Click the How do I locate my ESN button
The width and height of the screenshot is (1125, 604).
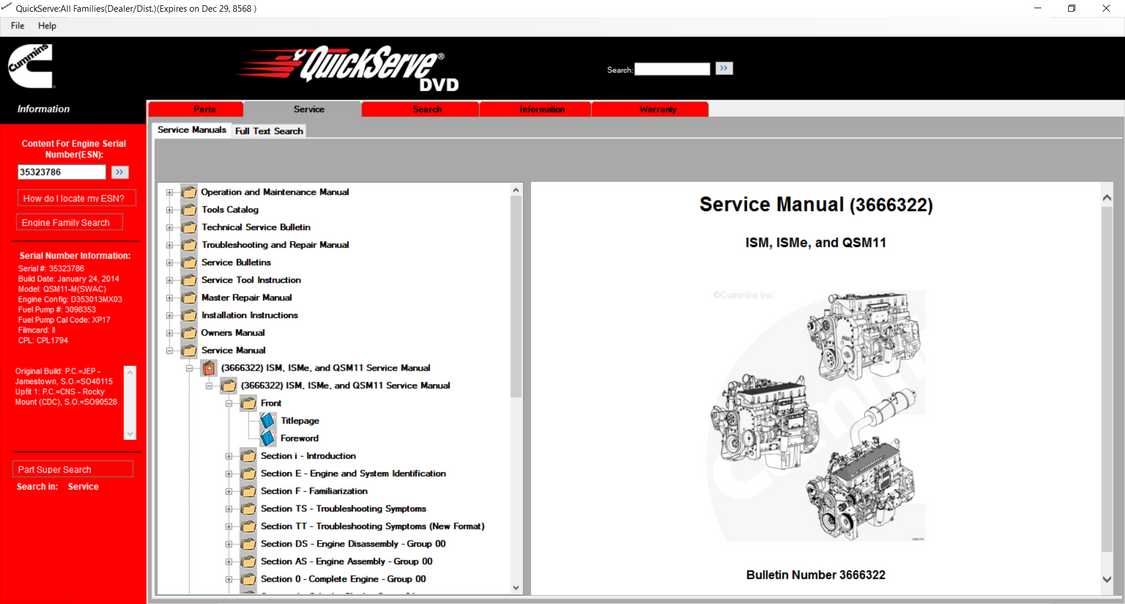pos(76,197)
